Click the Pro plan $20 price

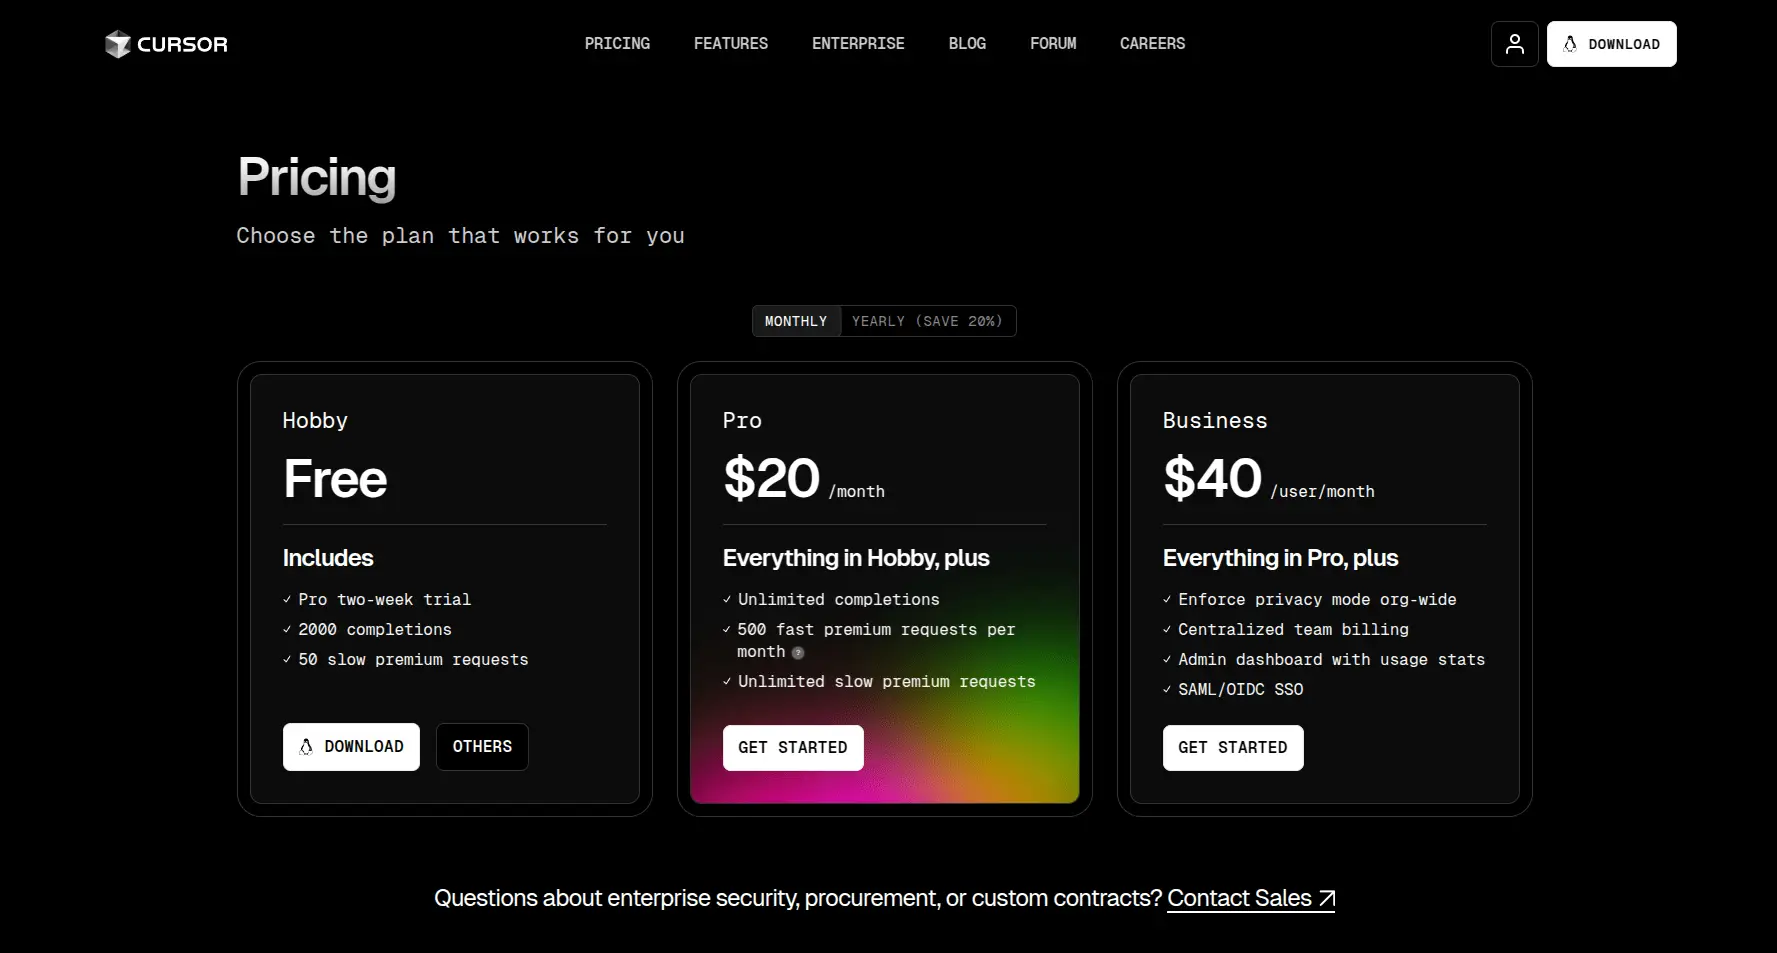(x=771, y=478)
